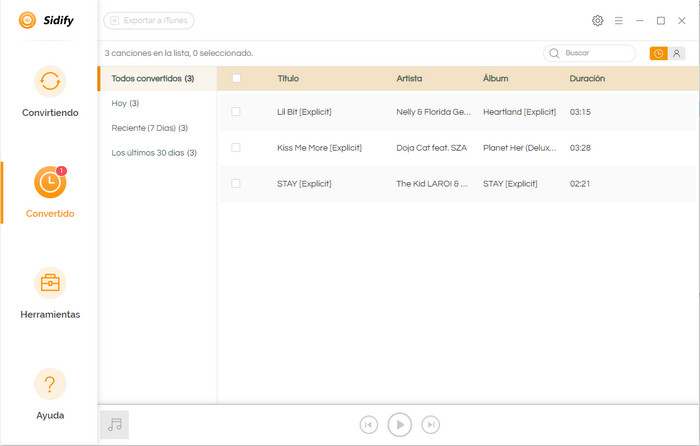Click the red notification badge on Convertido
The height and width of the screenshot is (446, 700).
point(61,171)
